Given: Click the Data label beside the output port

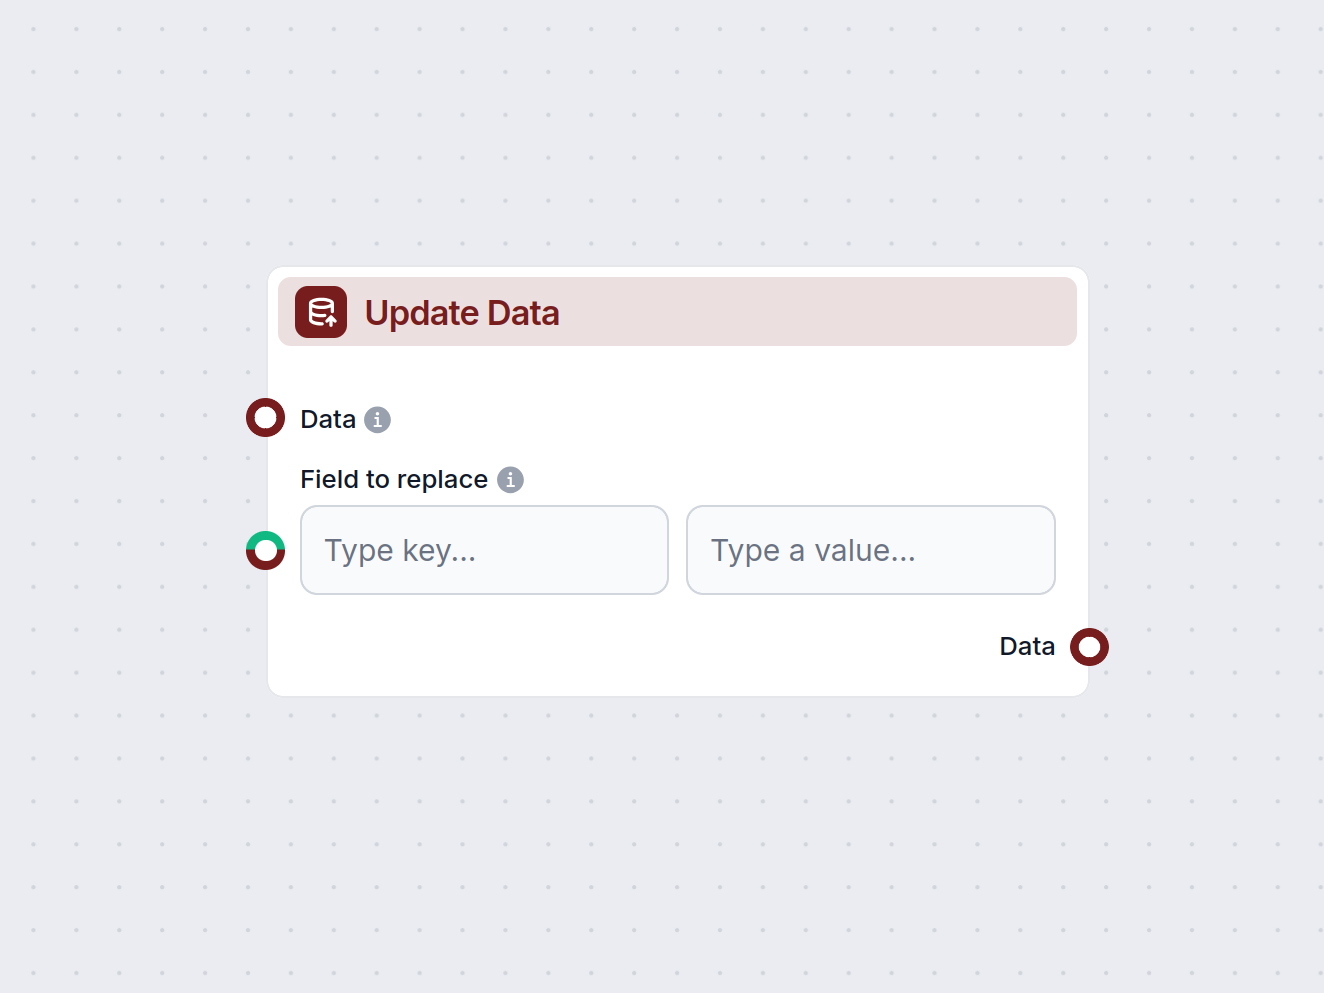Looking at the screenshot, I should click(1027, 646).
